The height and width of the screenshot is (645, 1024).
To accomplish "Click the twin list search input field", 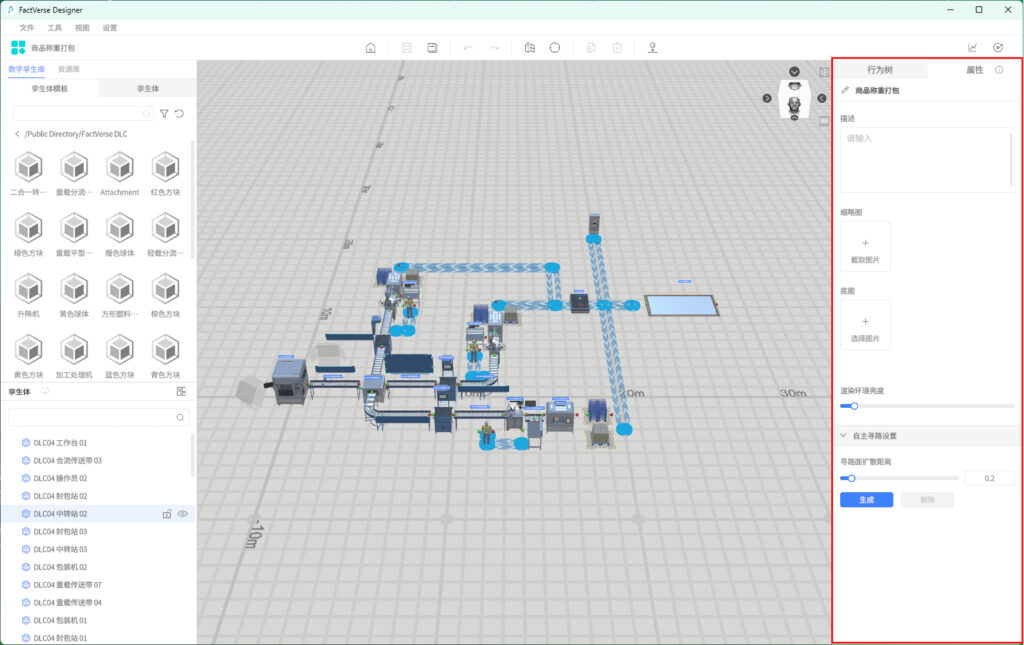I will tap(99, 418).
